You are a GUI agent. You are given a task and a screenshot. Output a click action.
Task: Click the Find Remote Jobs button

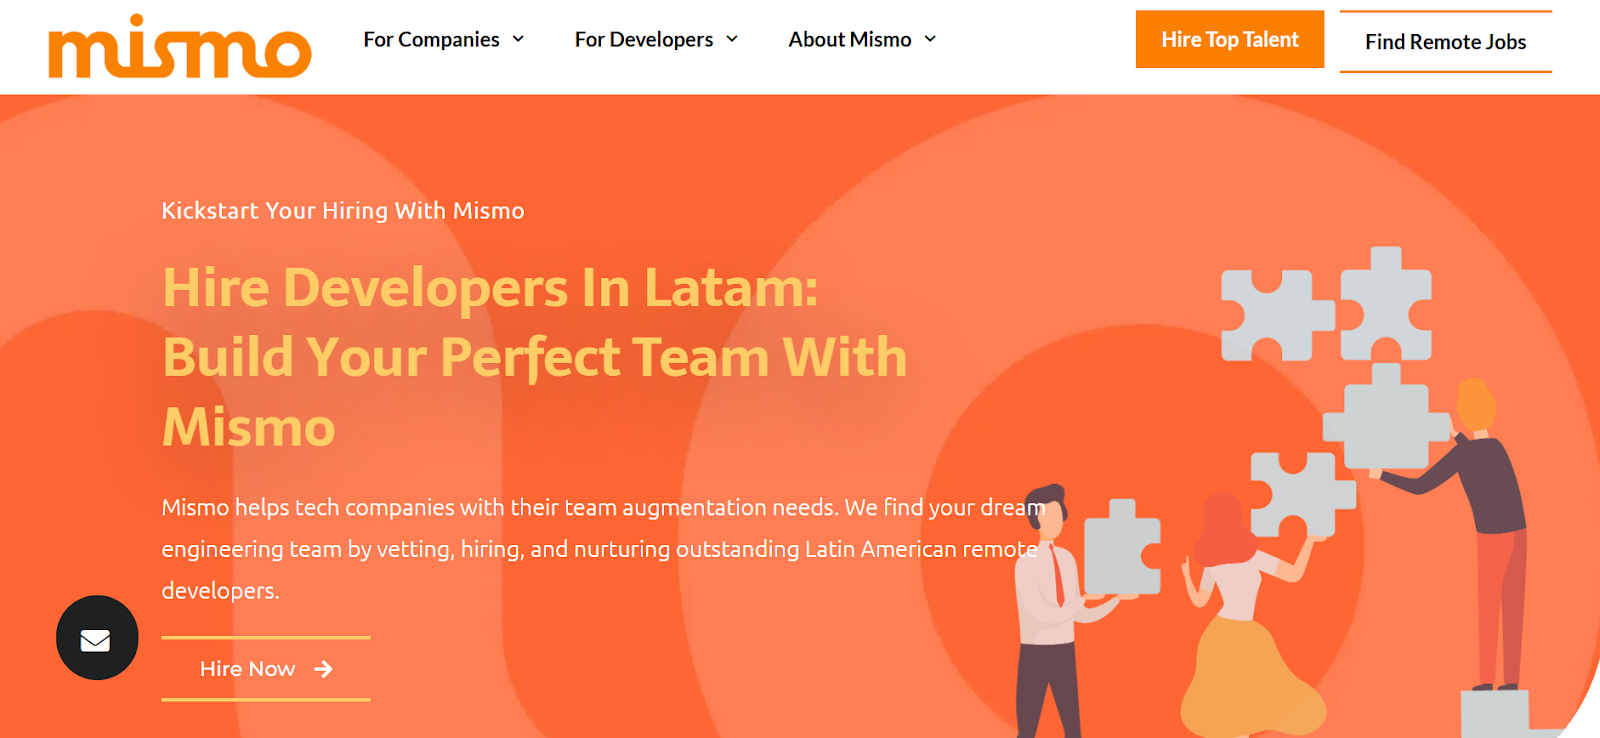[x=1446, y=42]
